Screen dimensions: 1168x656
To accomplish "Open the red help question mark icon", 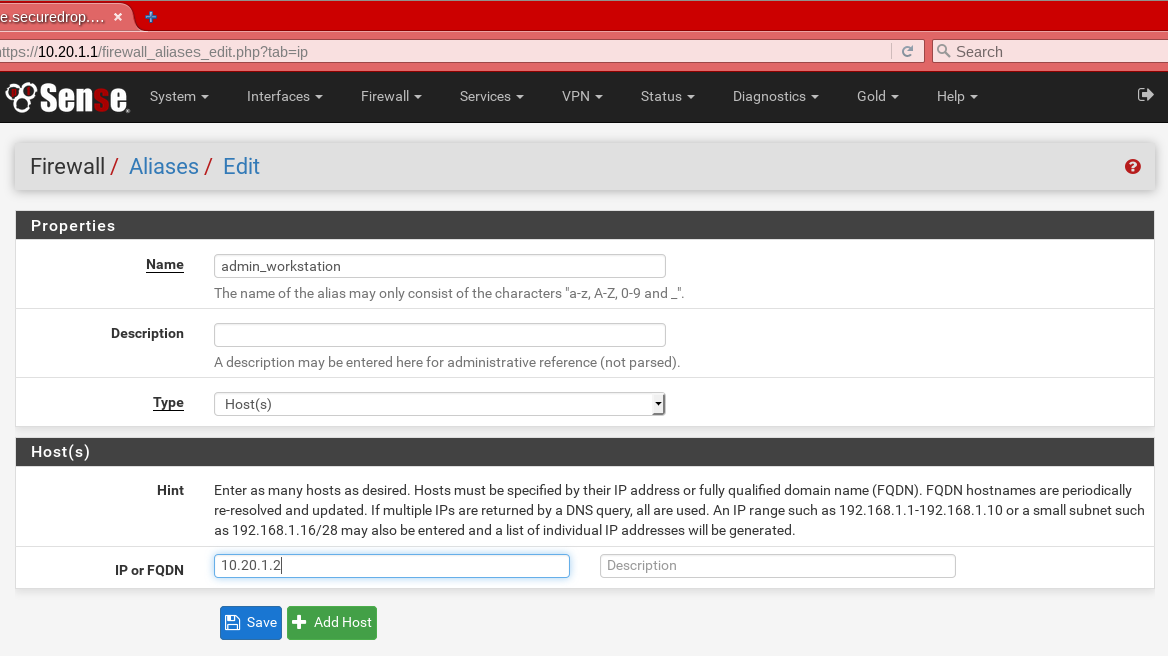I will pyautogui.click(x=1132, y=167).
